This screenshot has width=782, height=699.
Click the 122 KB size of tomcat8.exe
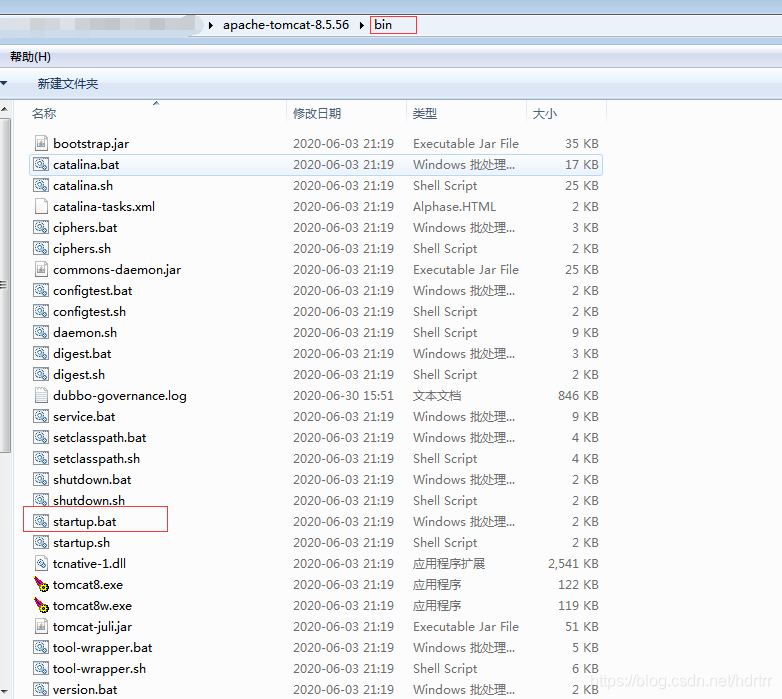click(578, 585)
